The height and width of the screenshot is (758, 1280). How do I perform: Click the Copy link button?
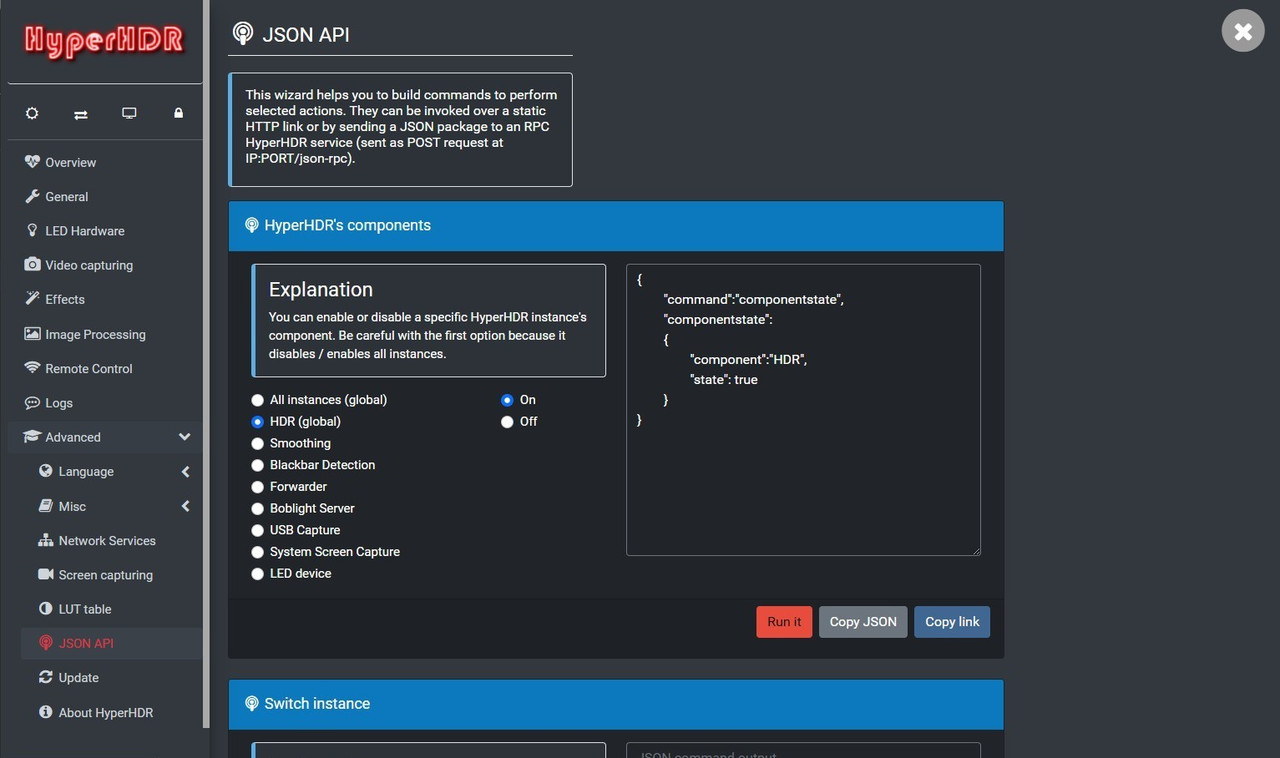coord(952,622)
